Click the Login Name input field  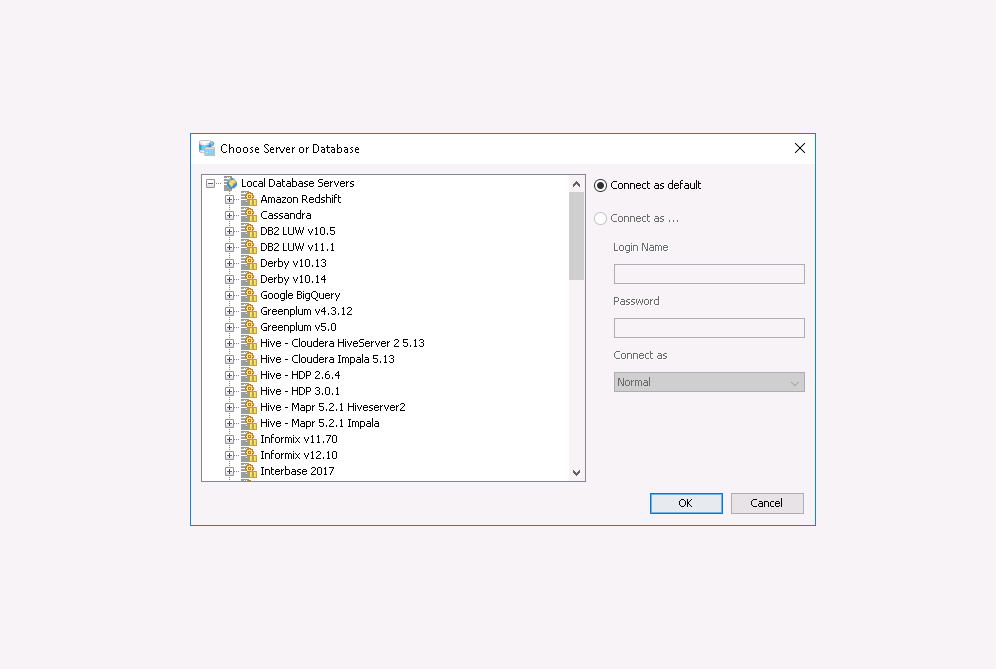[x=709, y=274]
